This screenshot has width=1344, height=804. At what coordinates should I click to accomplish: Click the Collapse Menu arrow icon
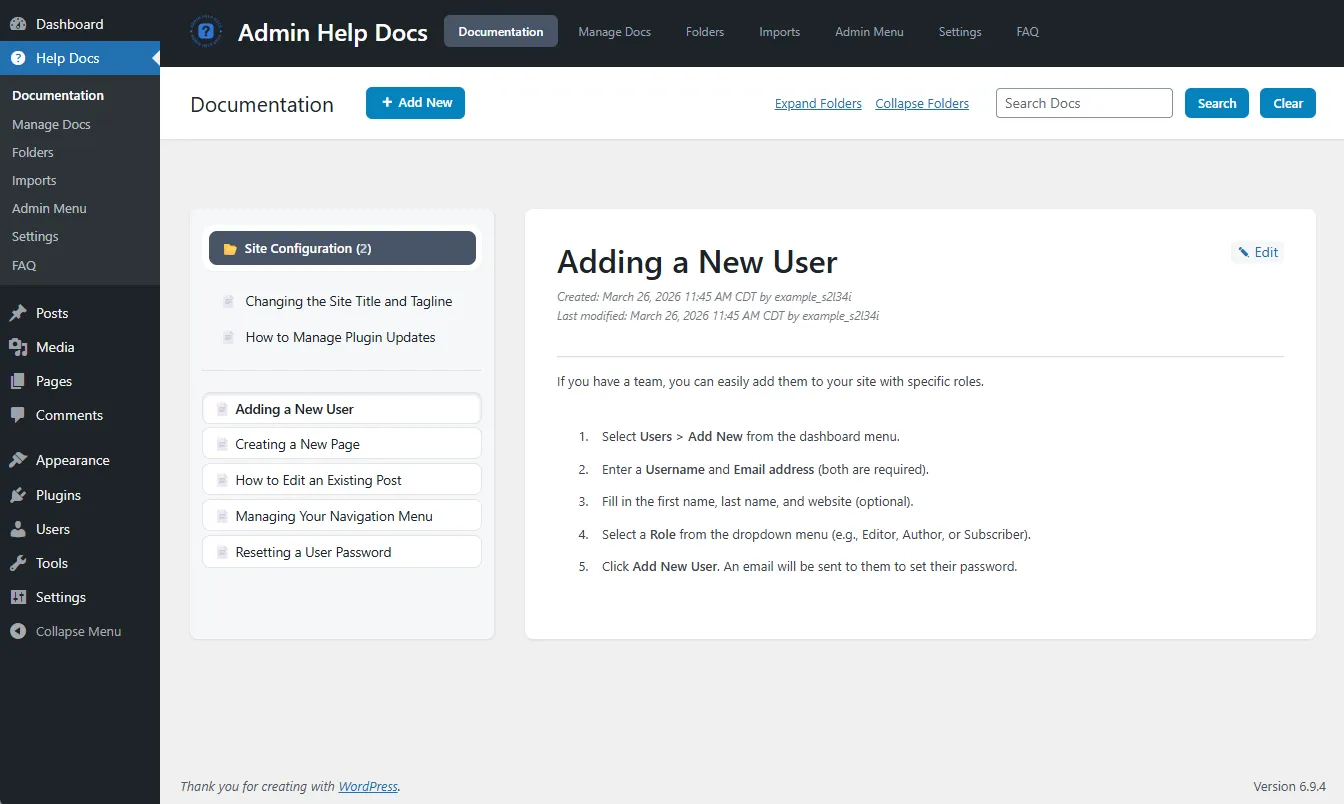pos(18,631)
